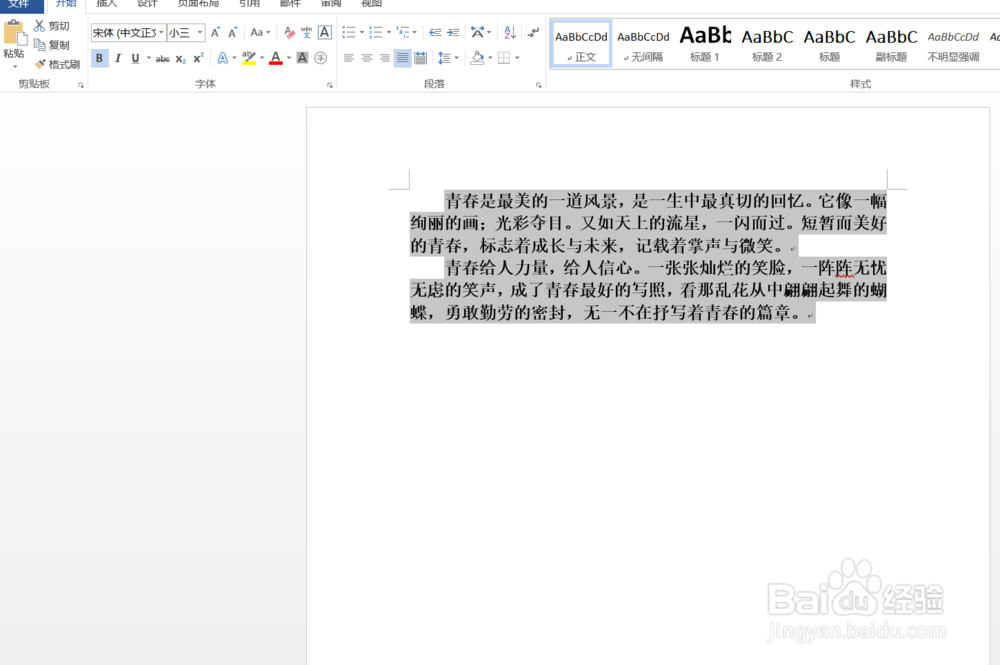Screen dimensions: 1000x665
Task: Apply strikethrough to the selection
Action: click(163, 58)
